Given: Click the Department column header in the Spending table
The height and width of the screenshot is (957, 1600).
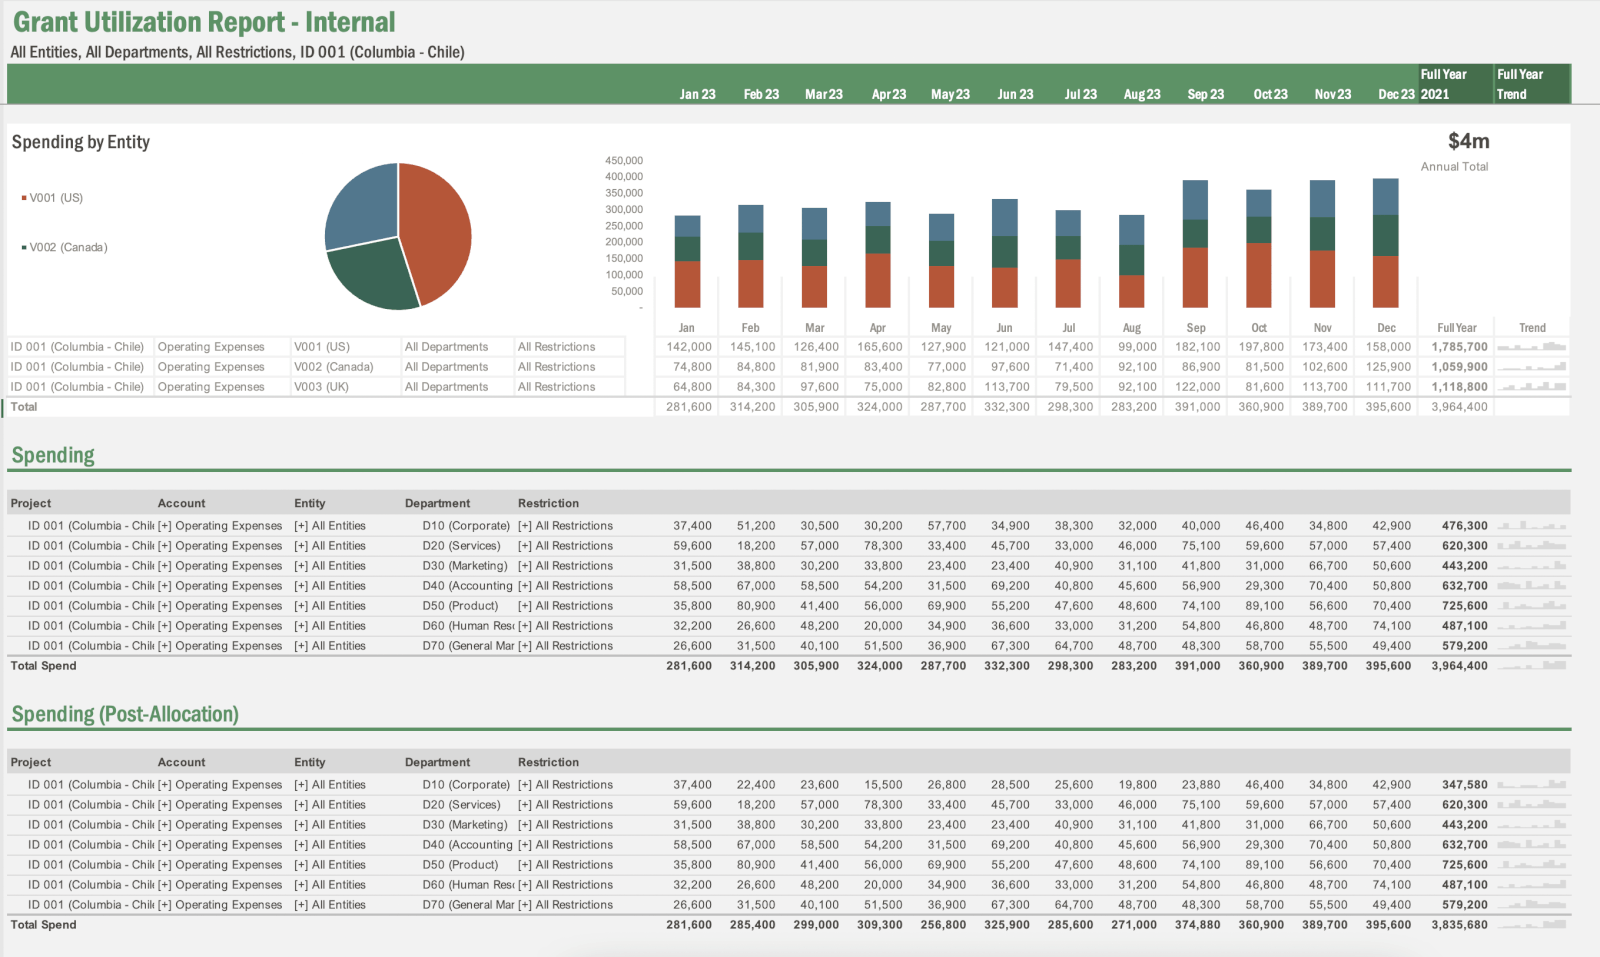Looking at the screenshot, I should (x=437, y=503).
